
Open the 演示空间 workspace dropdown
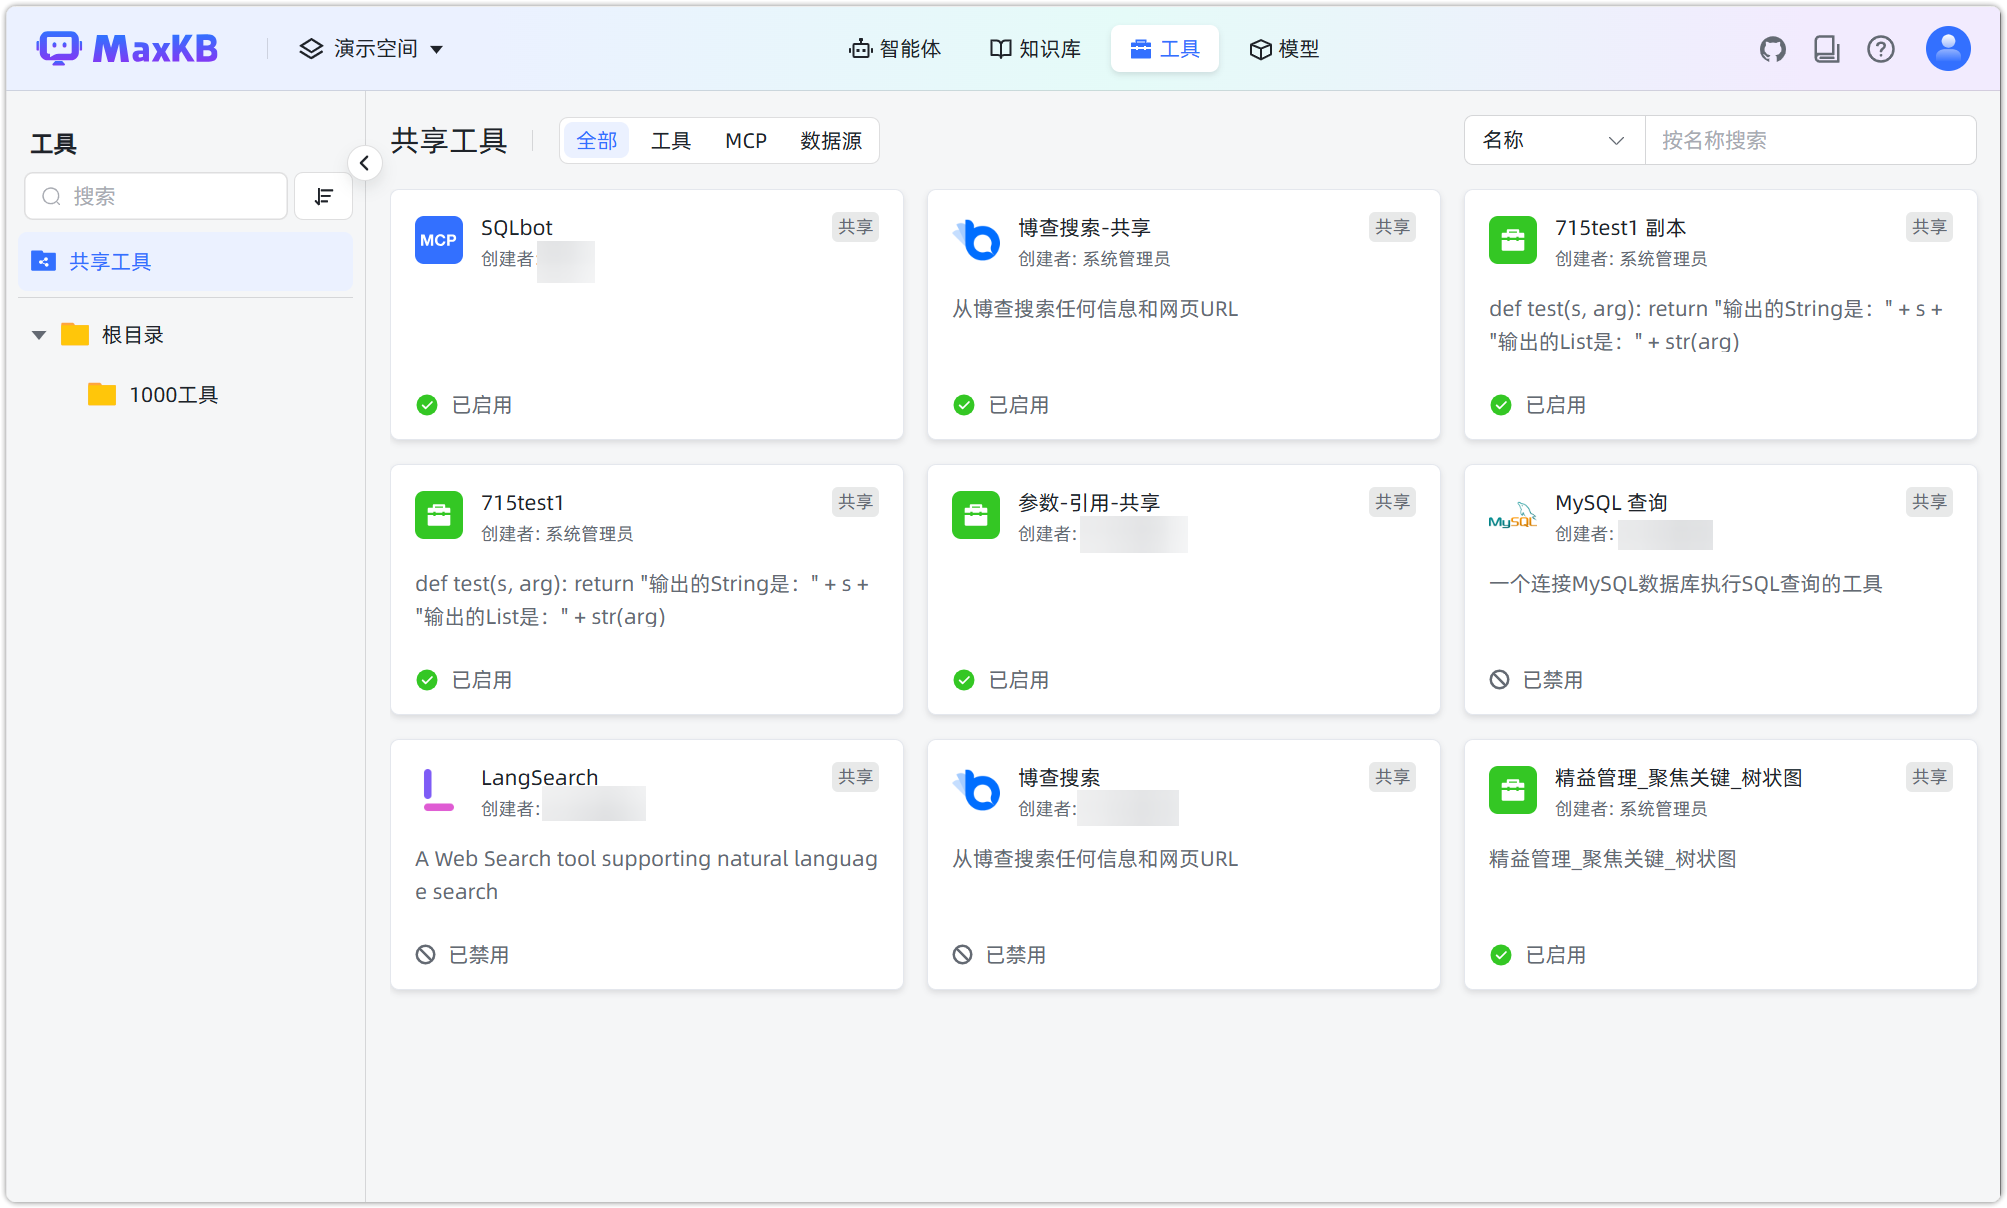(x=372, y=48)
